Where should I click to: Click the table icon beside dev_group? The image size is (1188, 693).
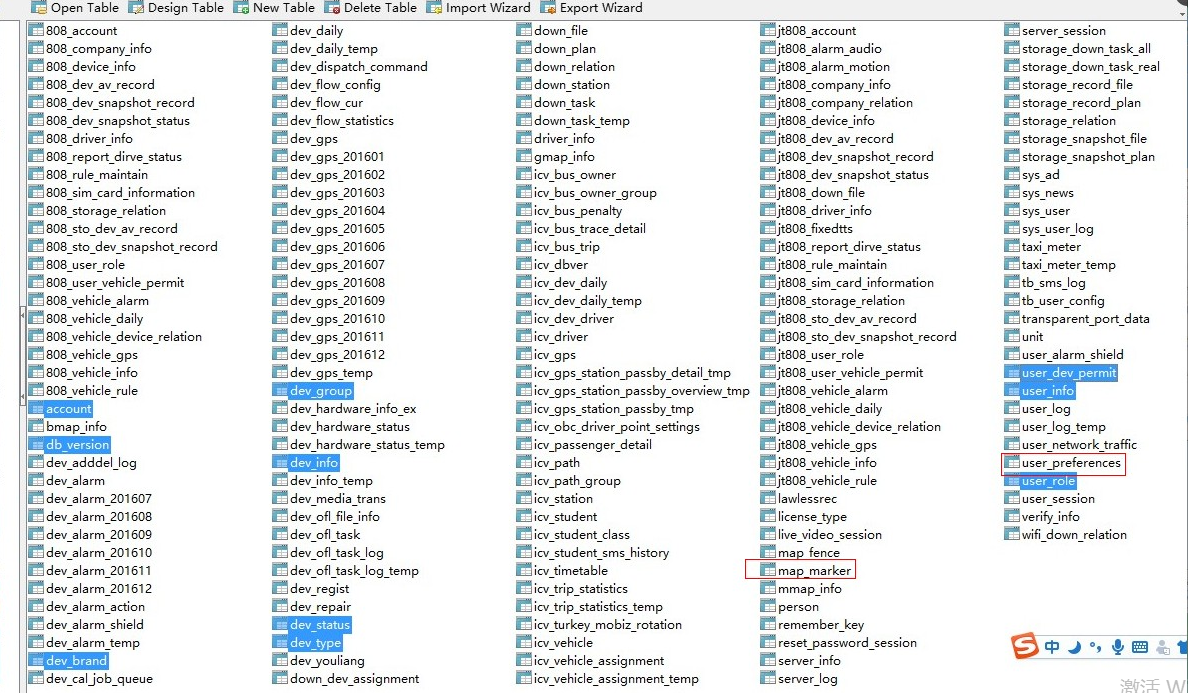[x=280, y=390]
